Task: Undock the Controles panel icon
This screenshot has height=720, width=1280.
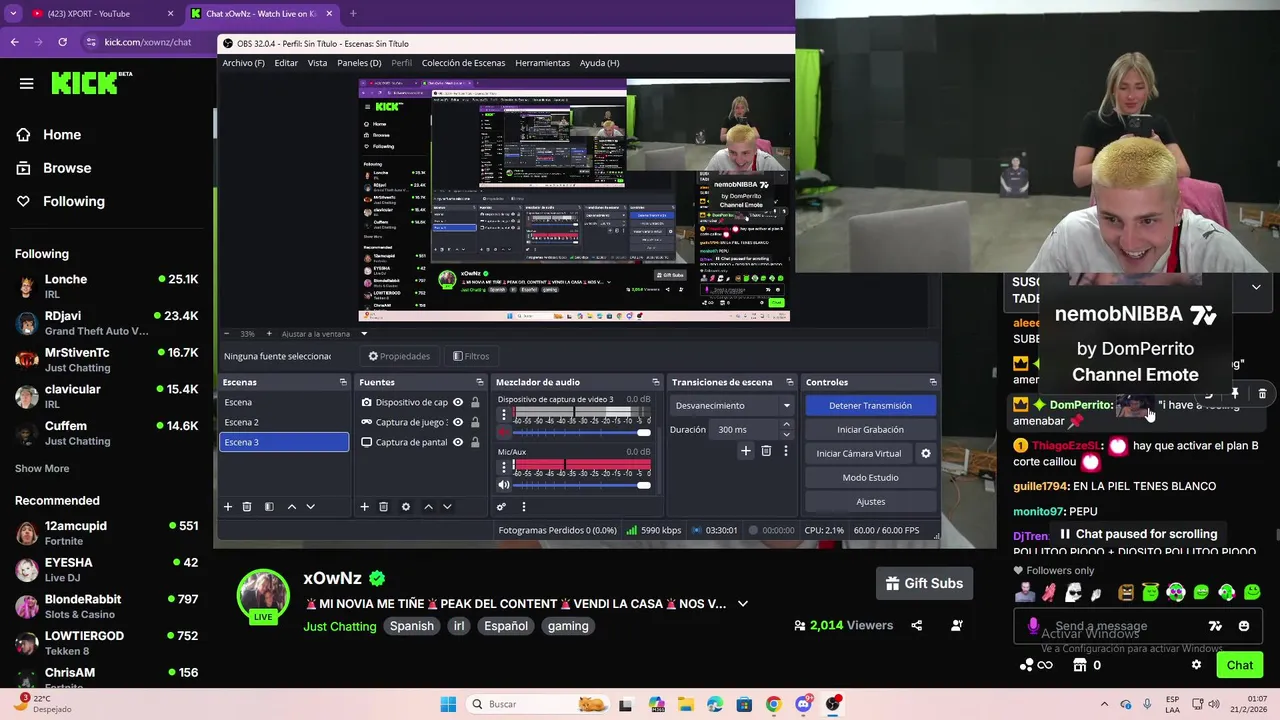Action: point(933,382)
